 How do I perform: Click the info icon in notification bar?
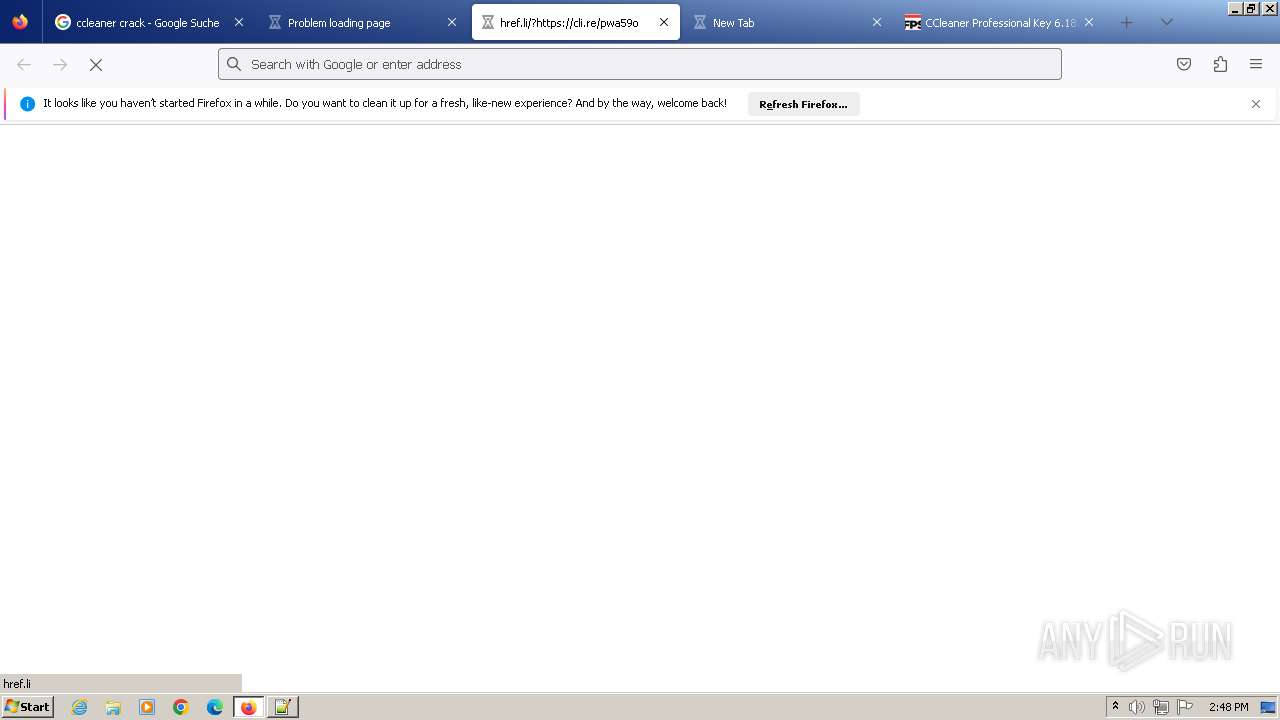click(x=27, y=104)
